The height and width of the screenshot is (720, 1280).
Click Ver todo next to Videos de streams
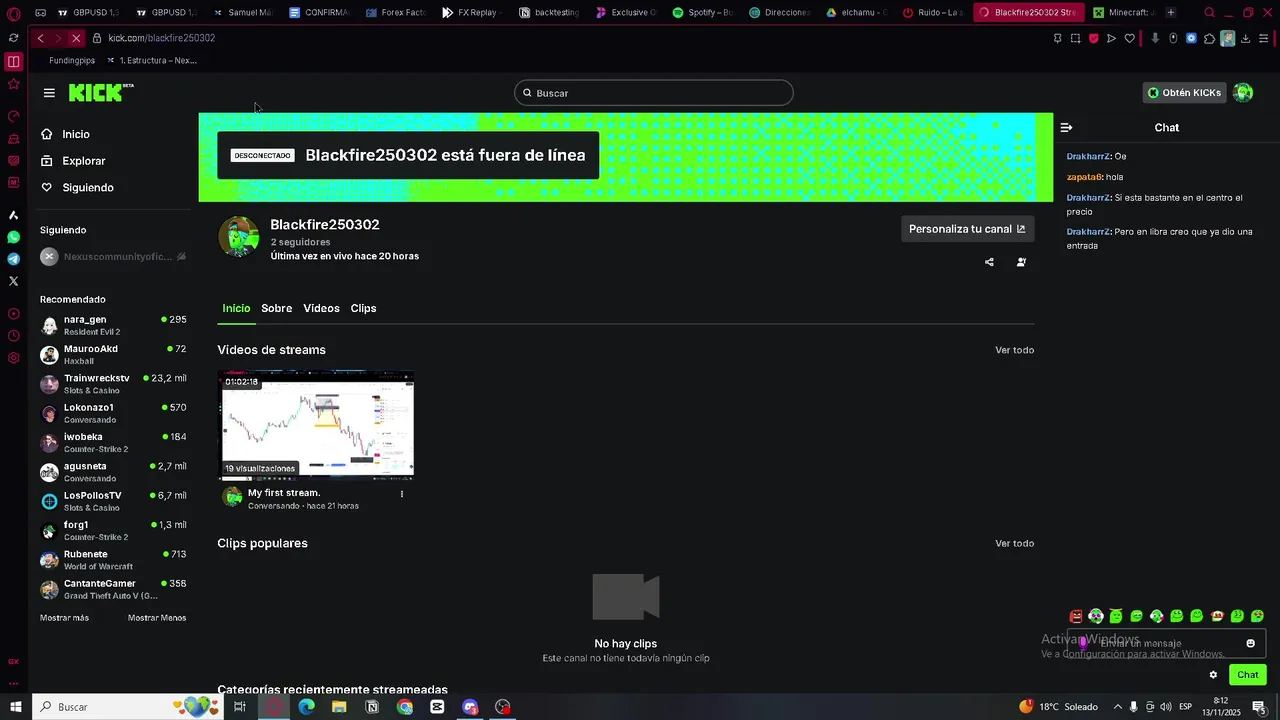tap(1014, 350)
